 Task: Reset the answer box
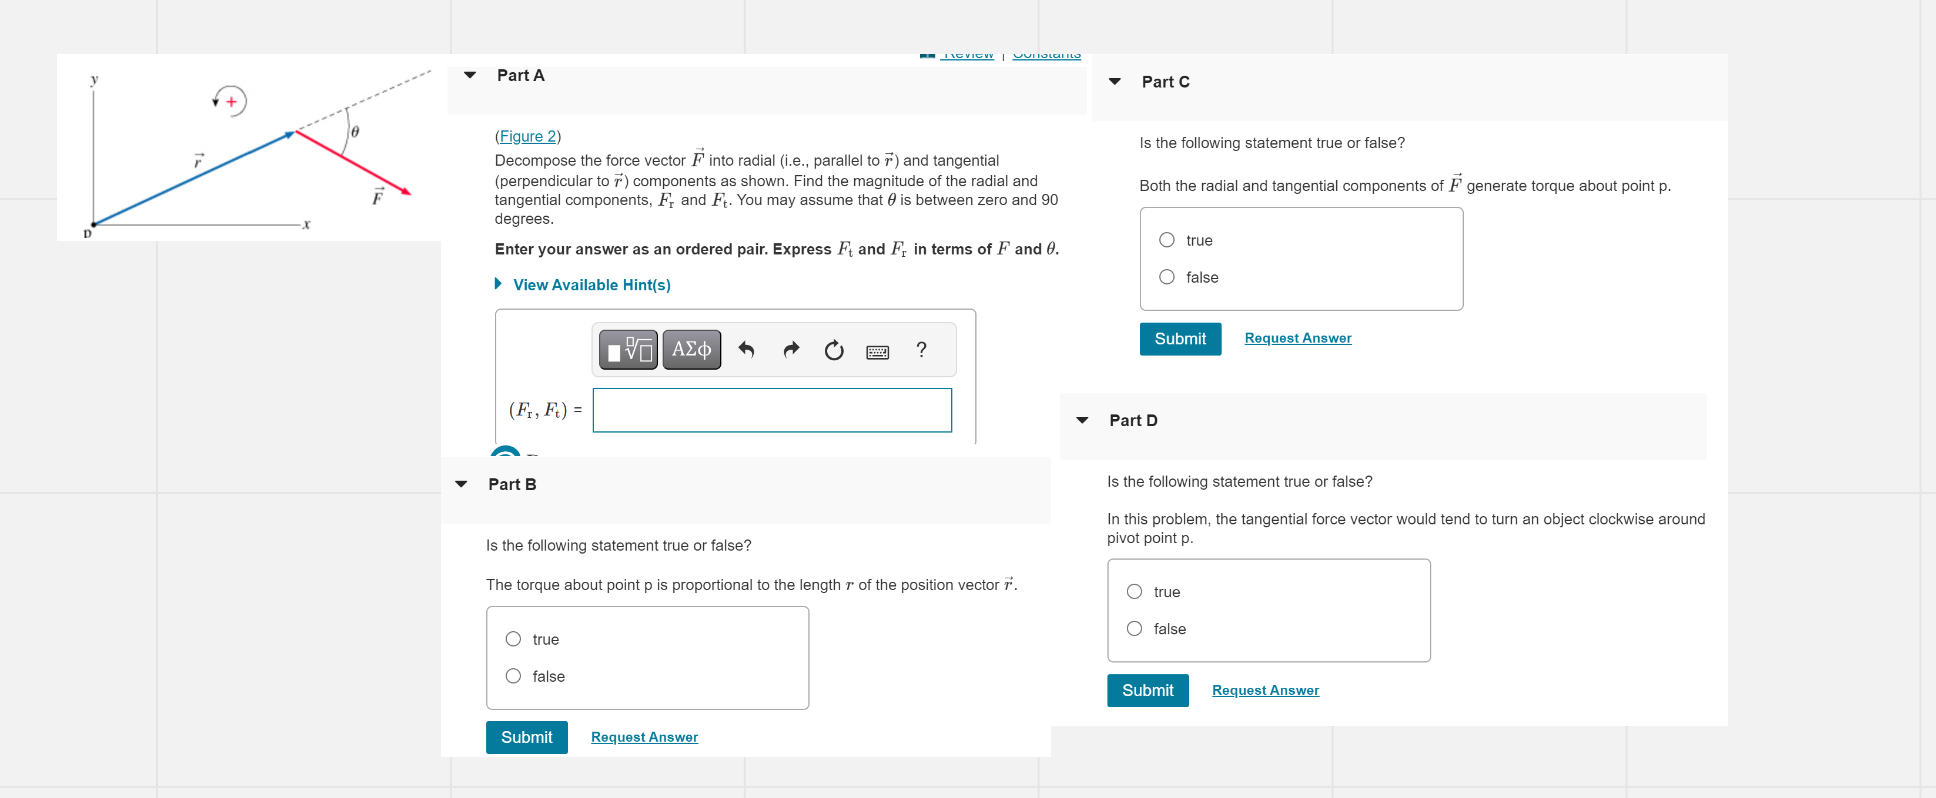[834, 350]
